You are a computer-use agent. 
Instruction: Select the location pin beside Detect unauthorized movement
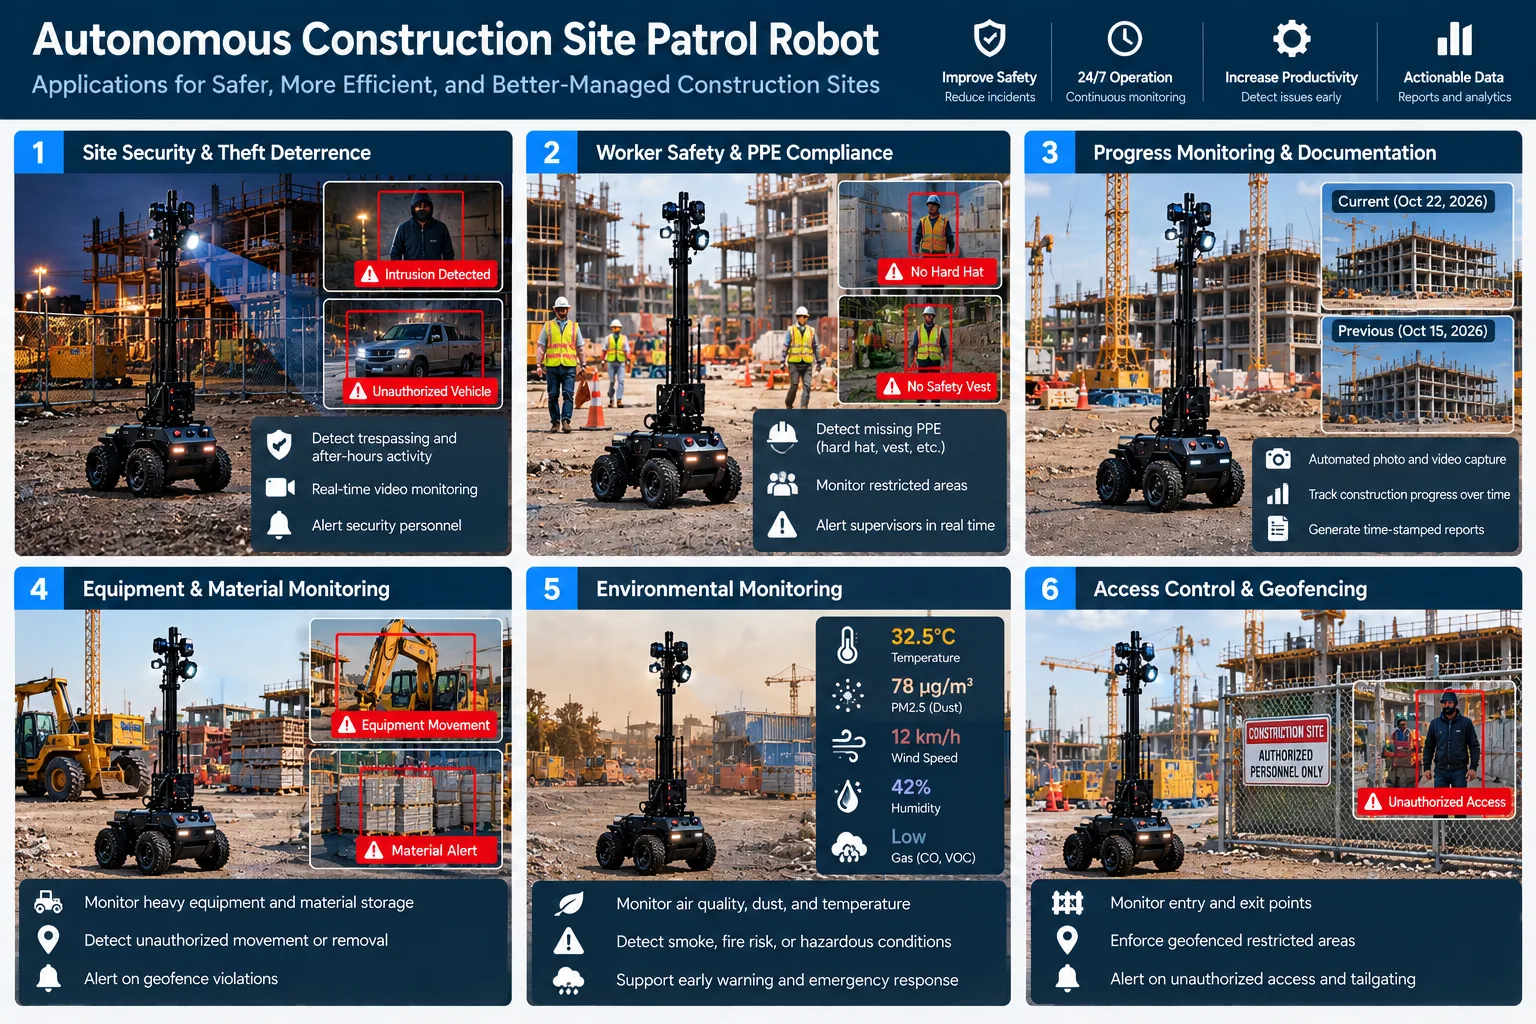click(48, 940)
